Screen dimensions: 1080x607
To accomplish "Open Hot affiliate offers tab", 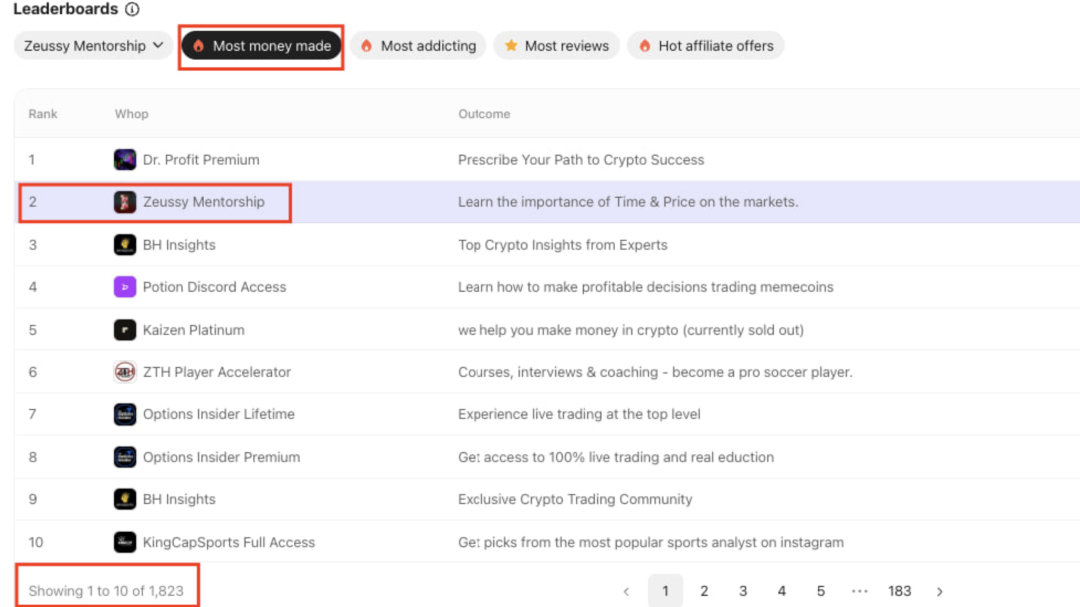I will (x=705, y=46).
